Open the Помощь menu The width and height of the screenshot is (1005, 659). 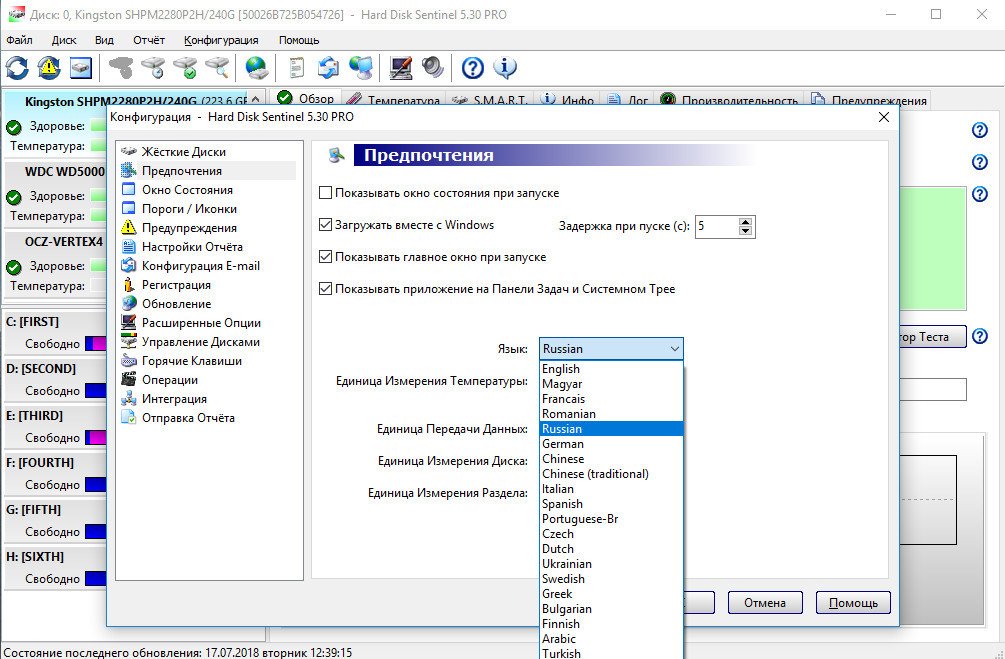click(x=299, y=40)
